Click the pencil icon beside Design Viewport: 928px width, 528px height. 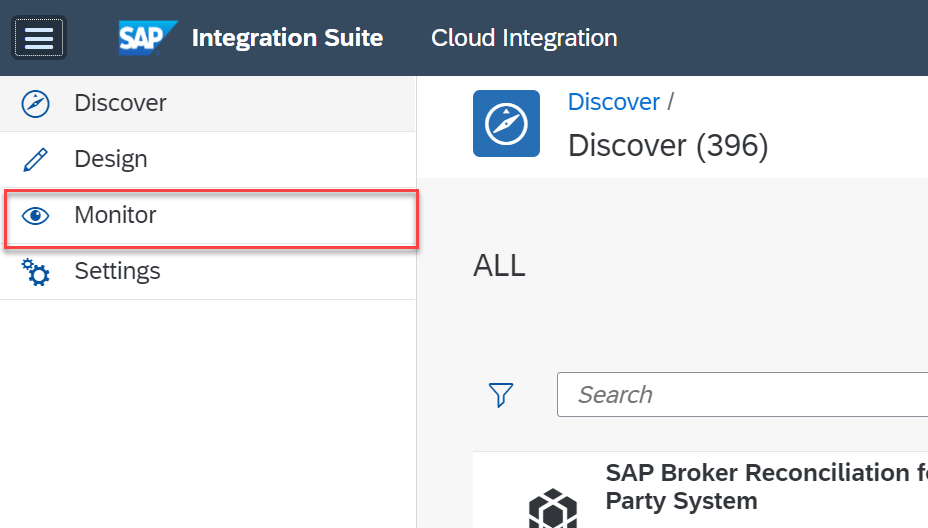click(x=36, y=159)
